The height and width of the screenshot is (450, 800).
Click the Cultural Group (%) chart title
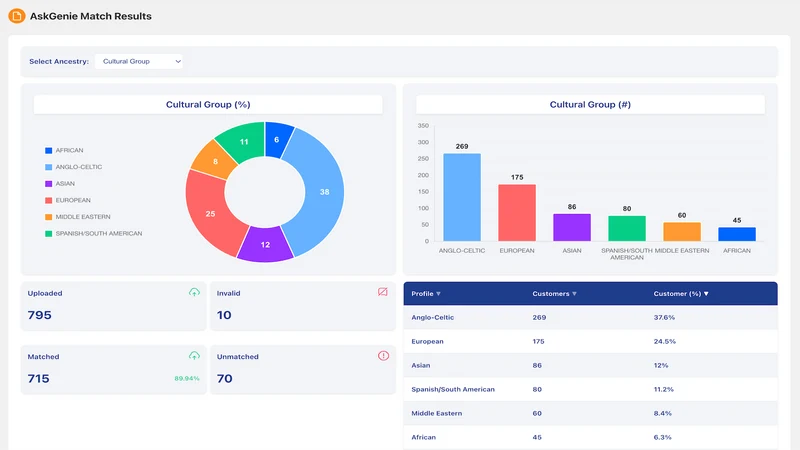point(208,105)
